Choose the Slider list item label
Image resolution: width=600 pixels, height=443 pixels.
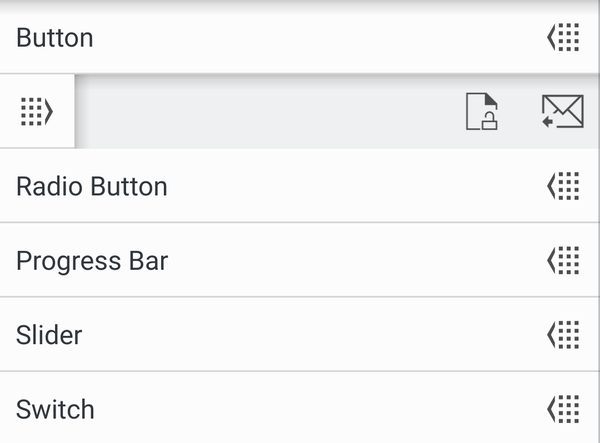point(49,334)
